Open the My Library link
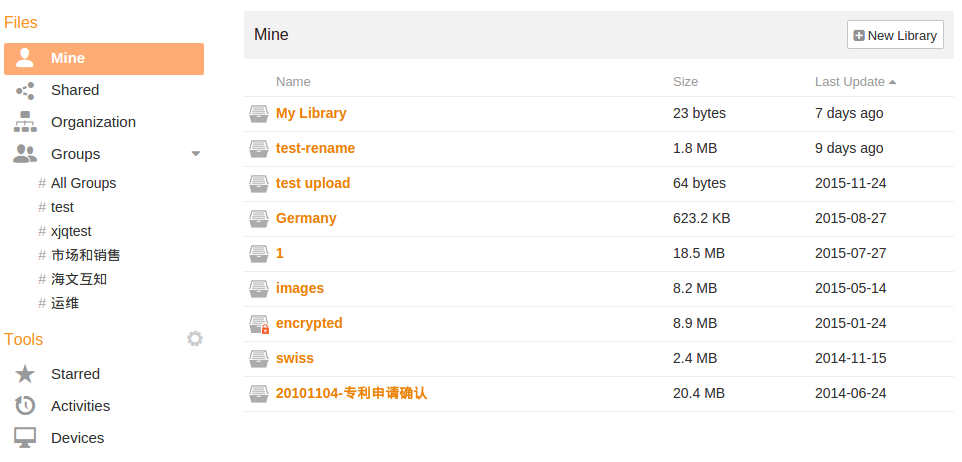 coord(311,113)
